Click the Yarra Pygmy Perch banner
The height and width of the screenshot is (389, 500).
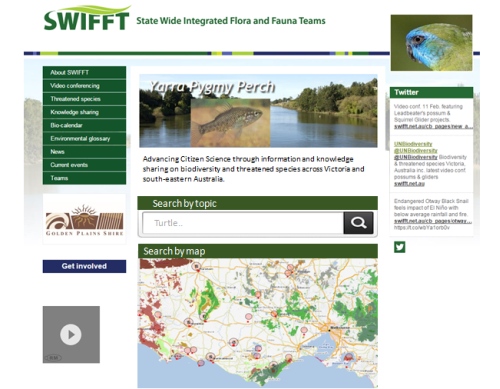coord(258,111)
